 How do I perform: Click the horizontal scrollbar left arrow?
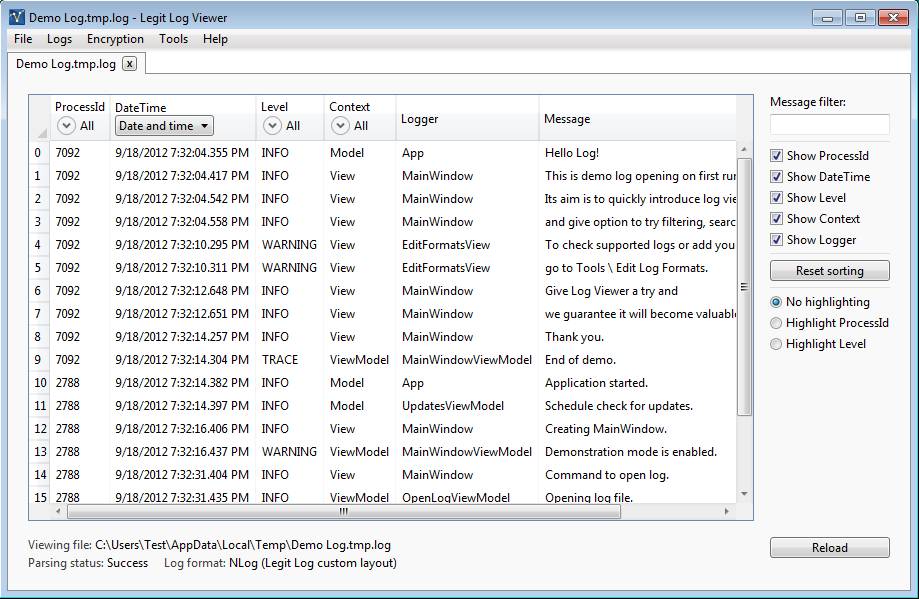(58, 511)
